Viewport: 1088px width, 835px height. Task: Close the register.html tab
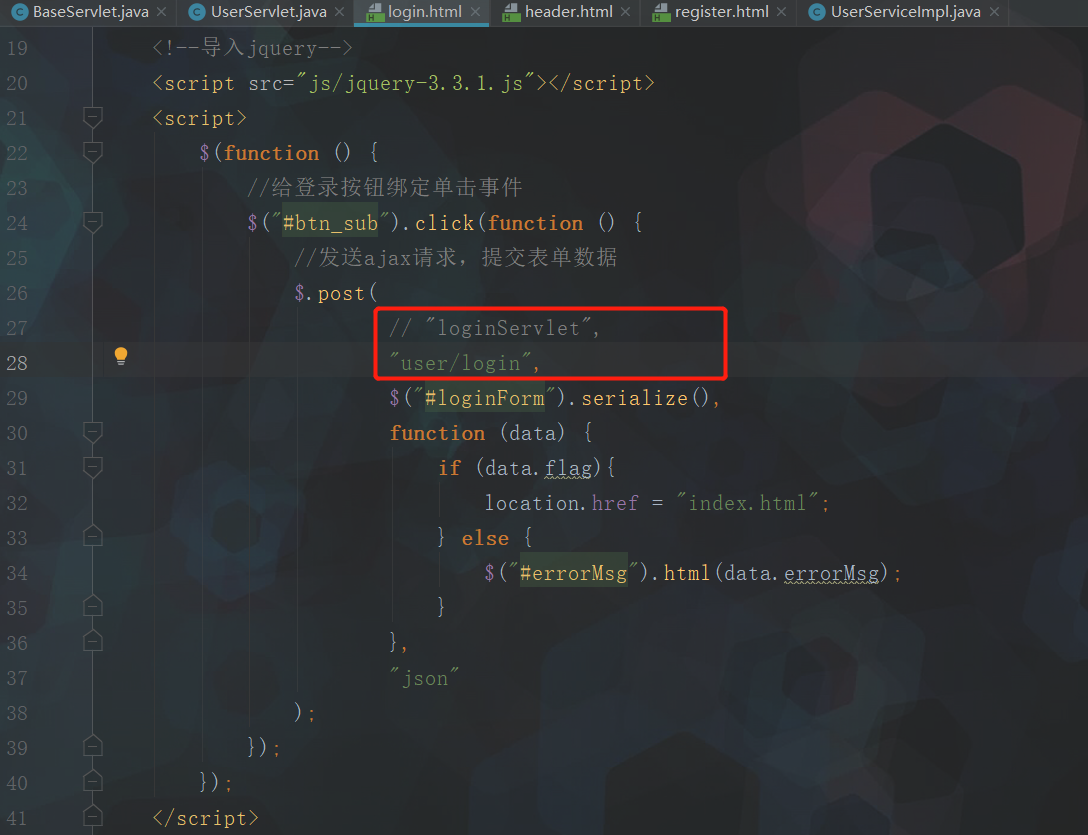pyautogui.click(x=781, y=12)
